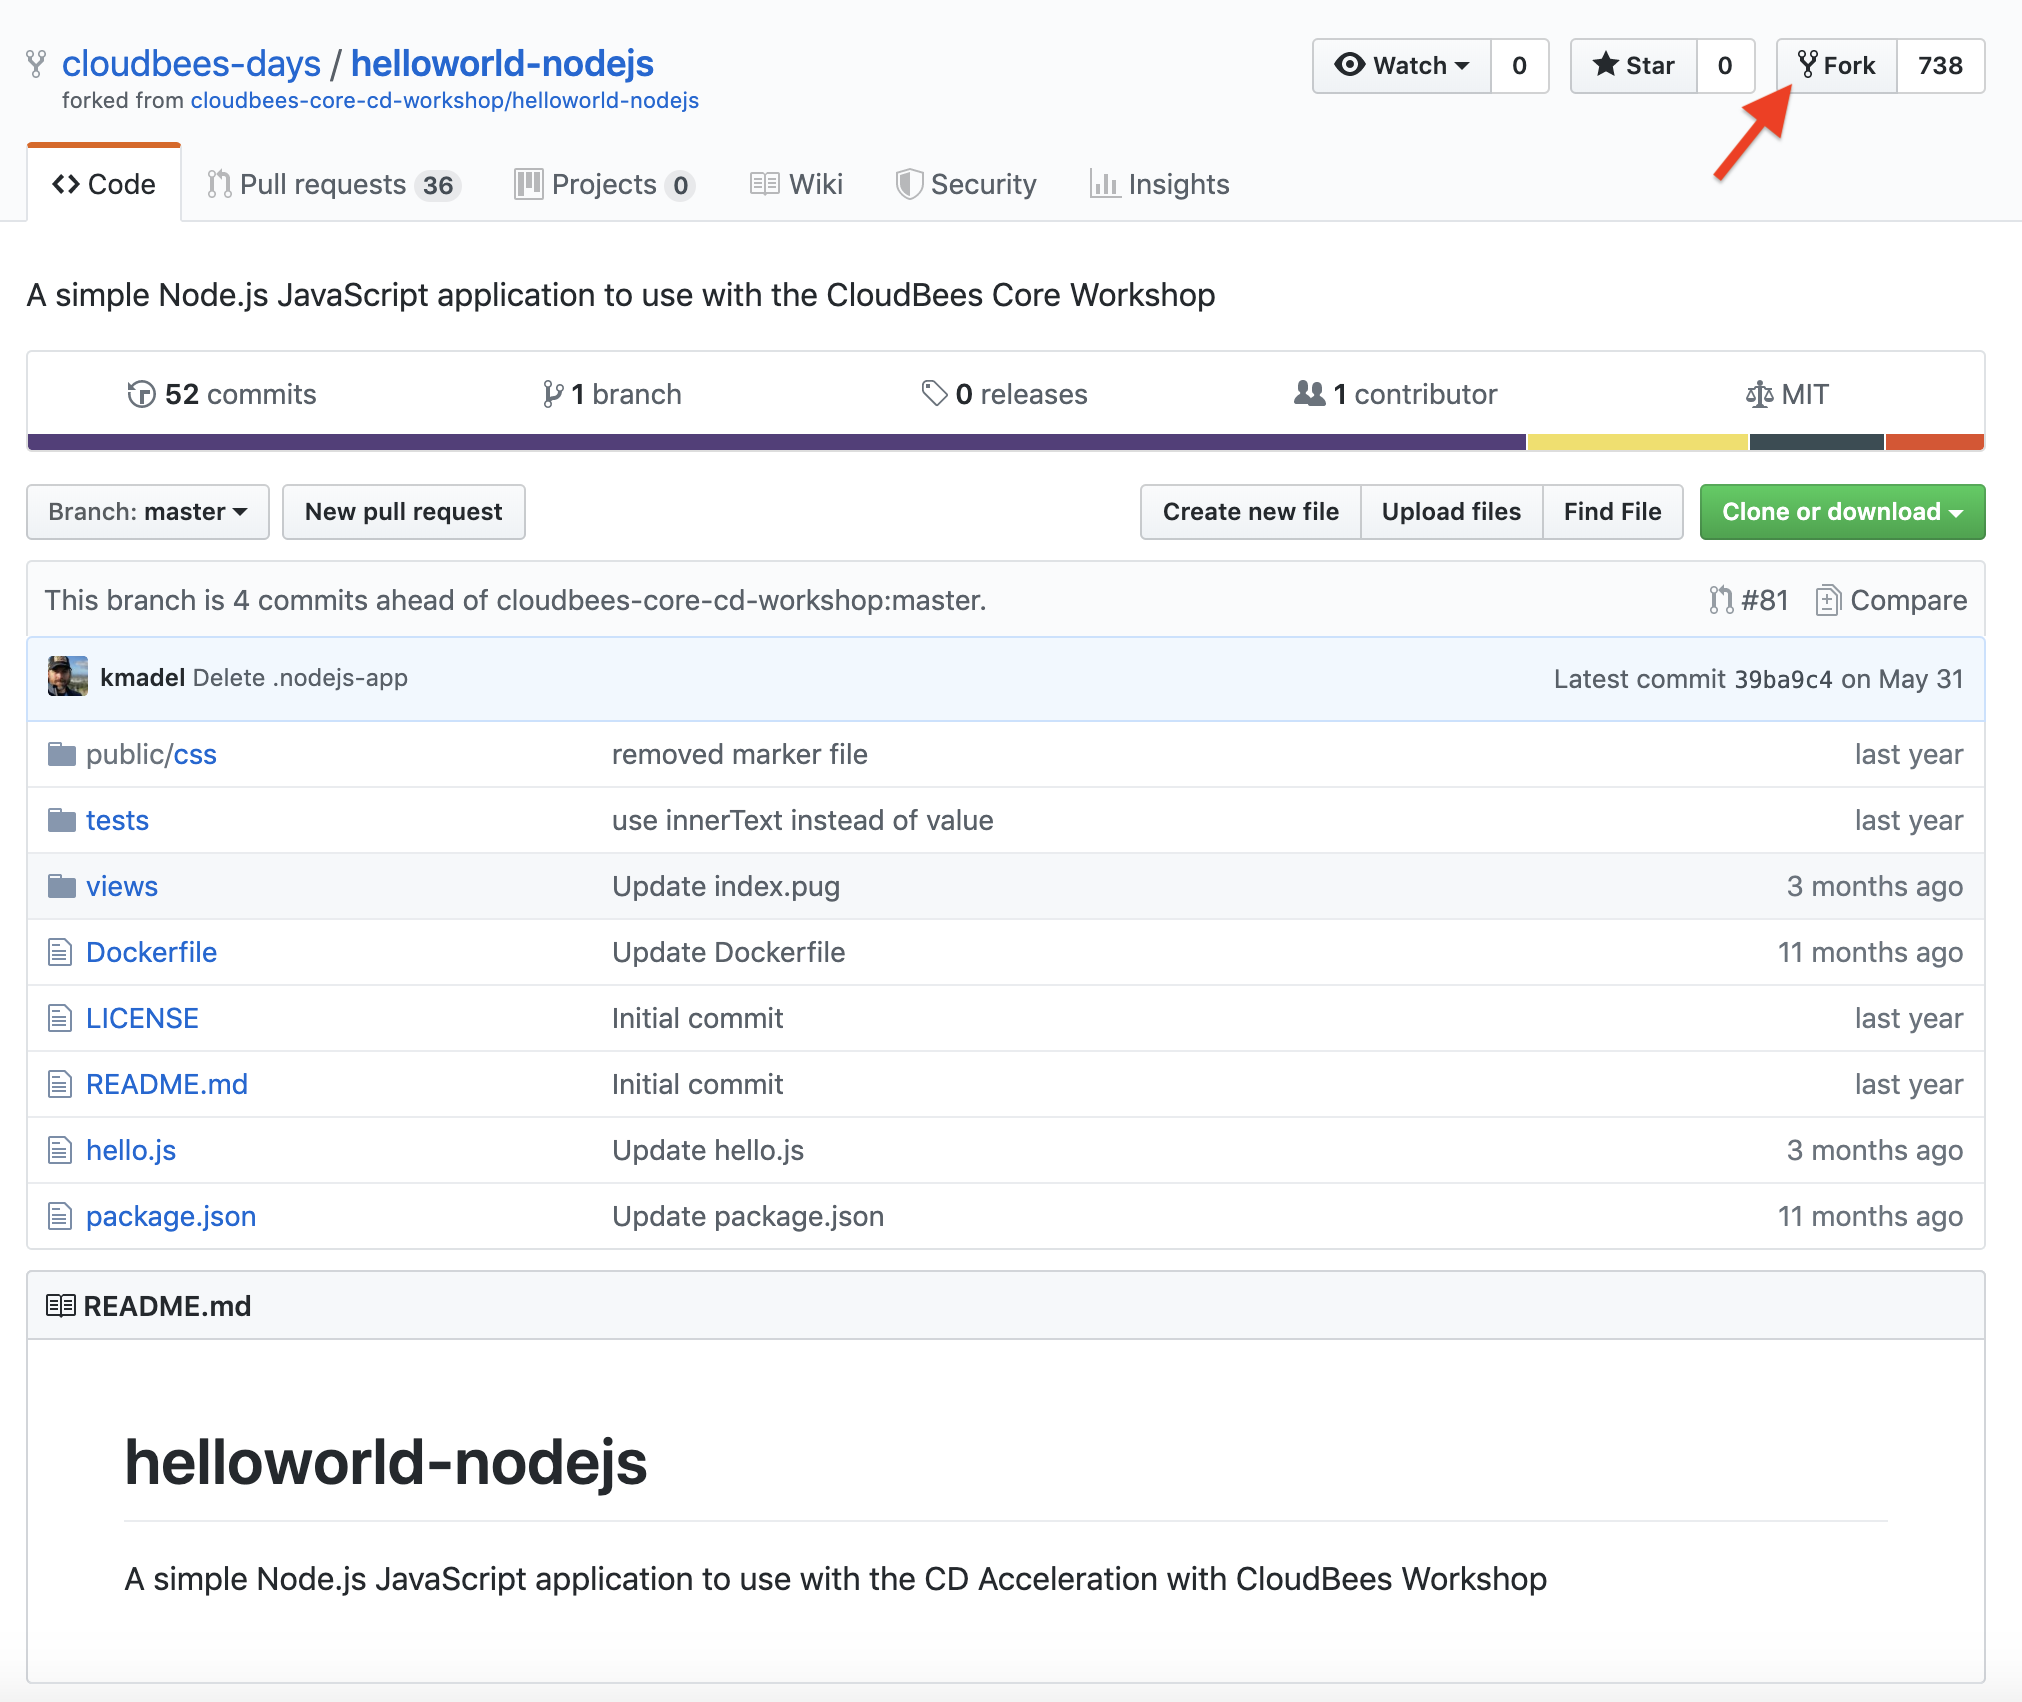Image resolution: width=2022 pixels, height=1702 pixels.
Task: Star this repository
Action: 1634,66
